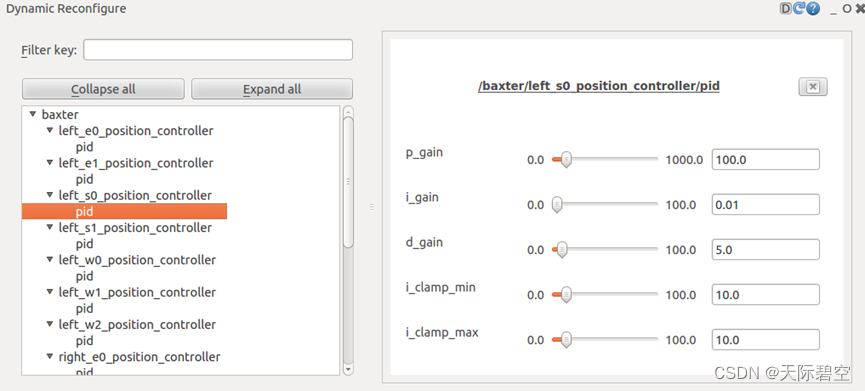The image size is (865, 391).
Task: Collapse the baxter tree node
Action: [33, 114]
